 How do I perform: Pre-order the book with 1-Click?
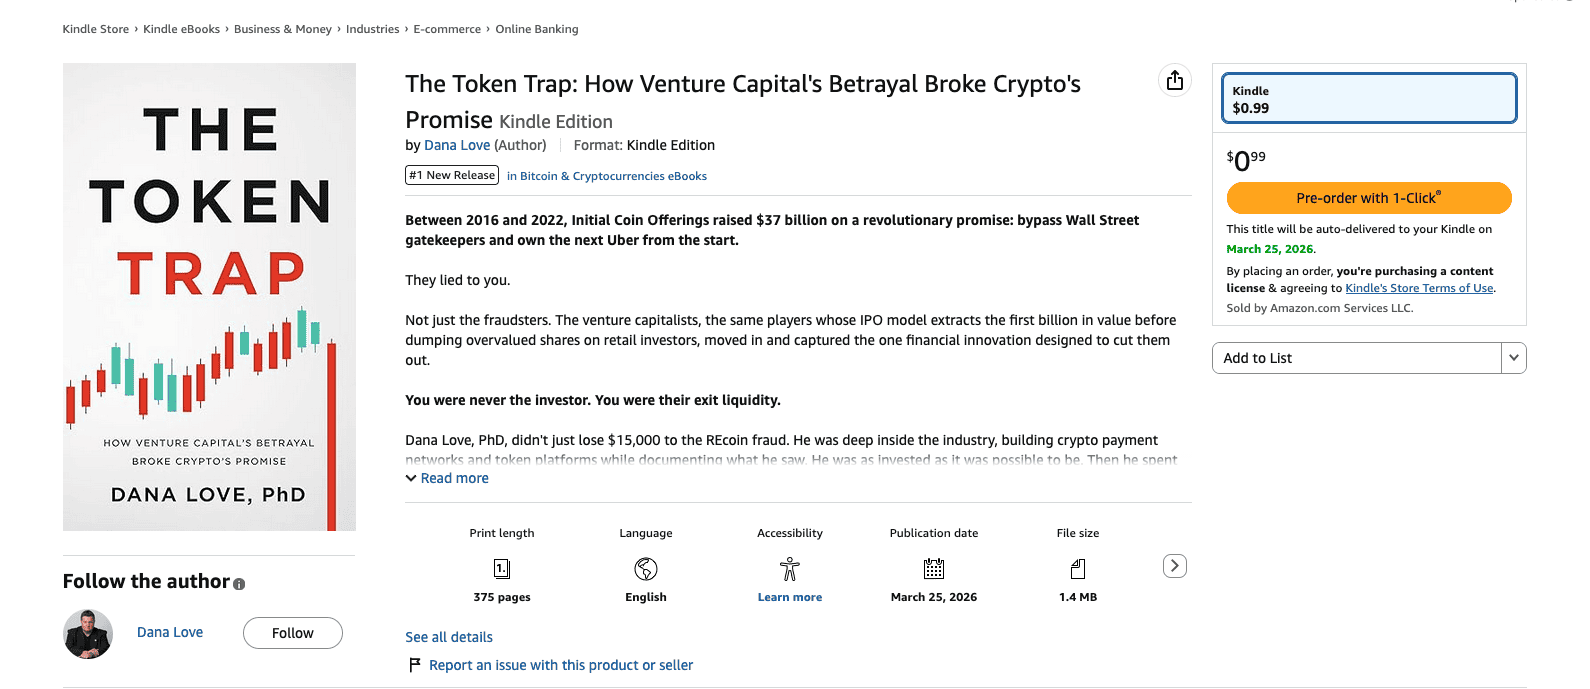(x=1368, y=198)
